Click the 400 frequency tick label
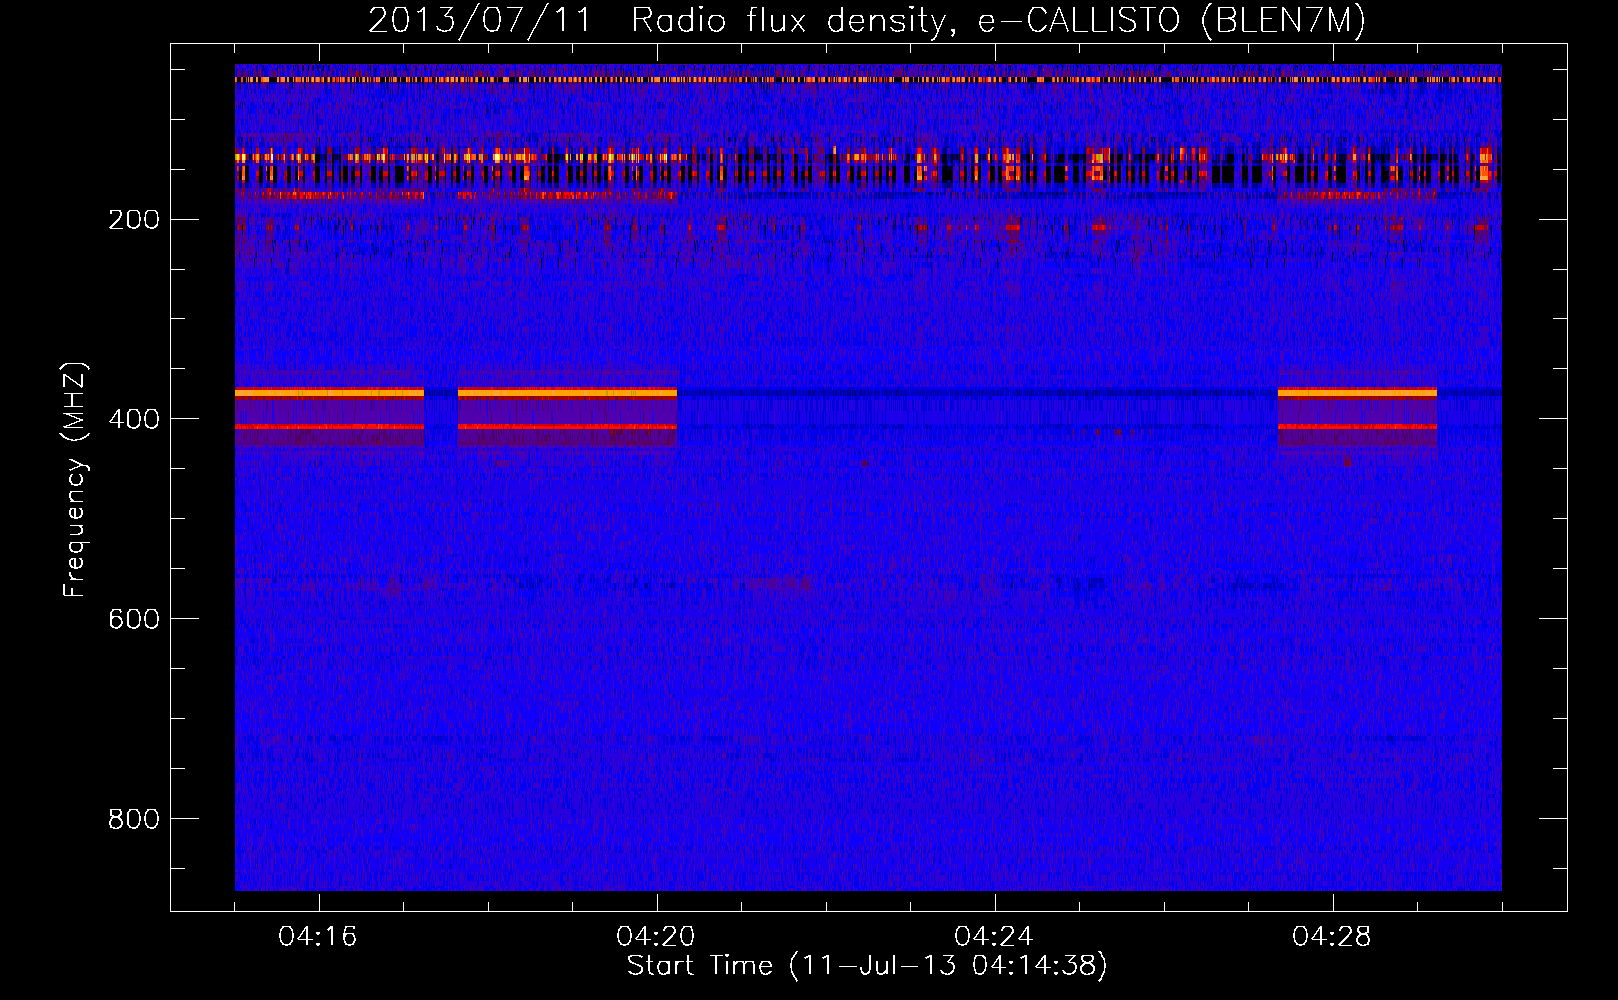Viewport: 1618px width, 1000px height. point(134,419)
